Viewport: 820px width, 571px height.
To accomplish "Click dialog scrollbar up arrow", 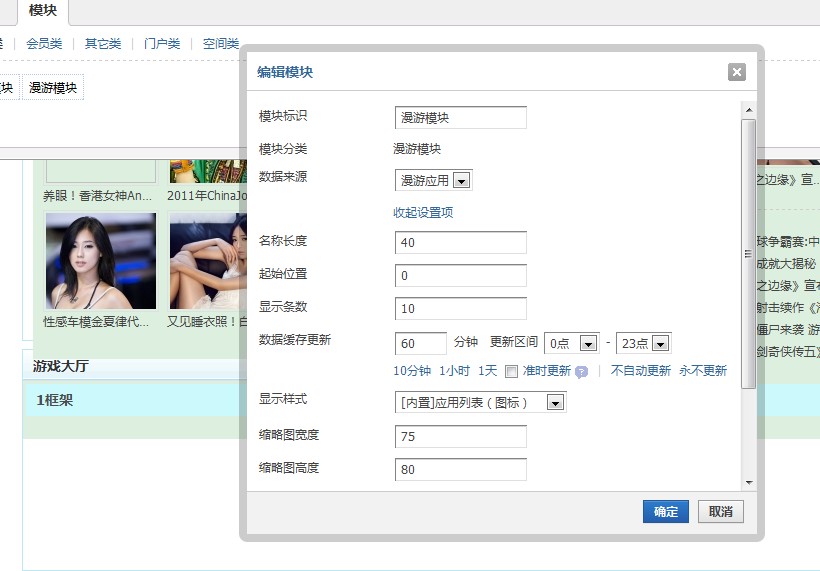I will (x=749, y=110).
